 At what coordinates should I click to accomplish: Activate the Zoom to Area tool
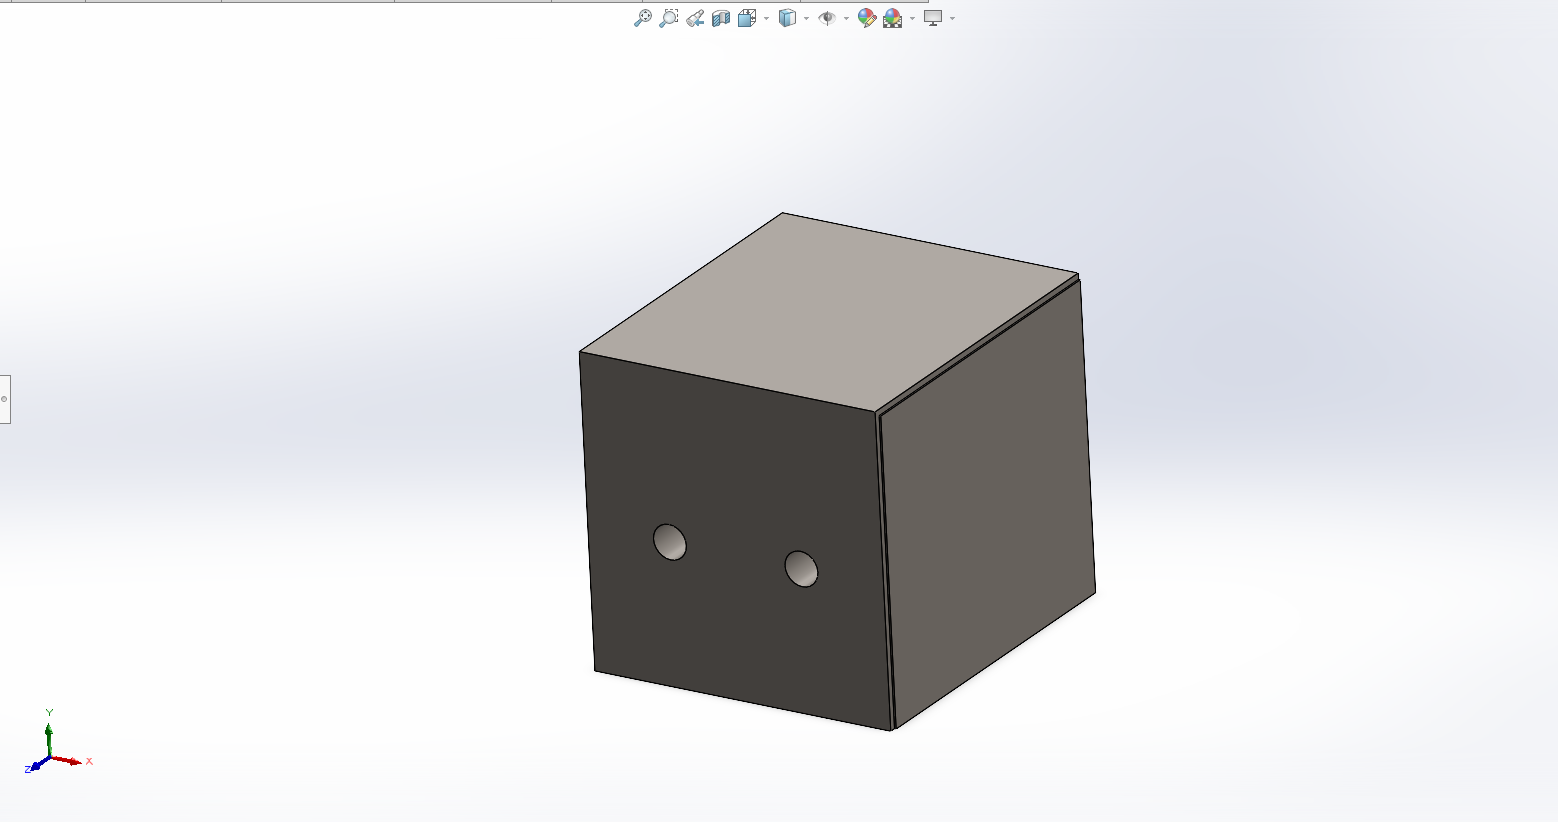669,18
